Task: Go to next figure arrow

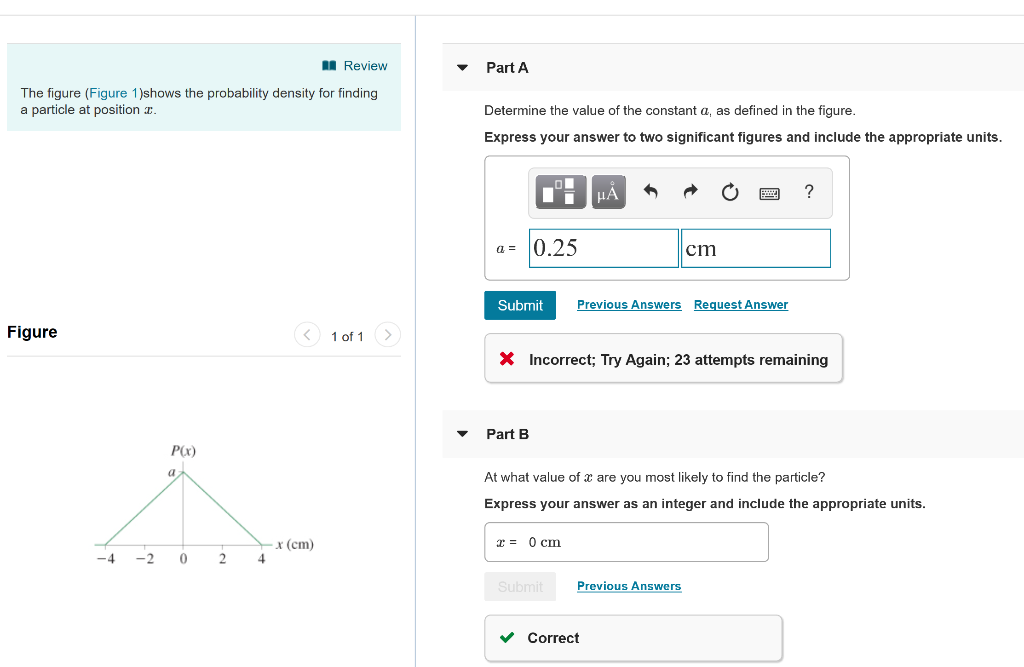Action: click(x=388, y=334)
